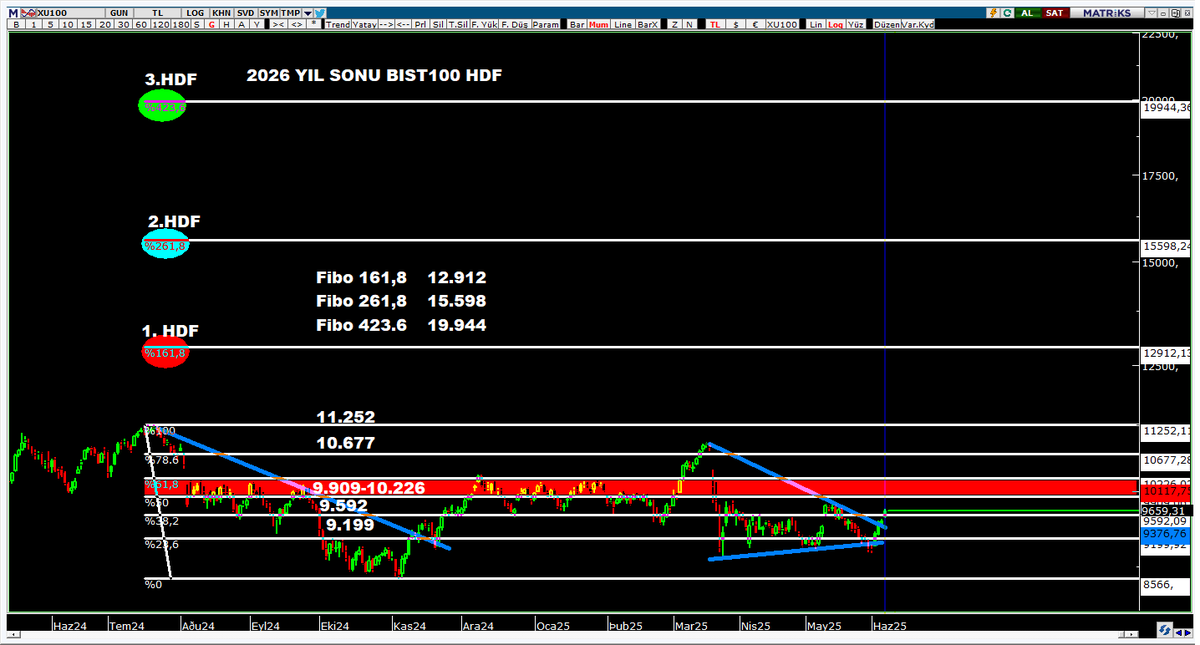Click the blue refresh arrows icon at bottom right
Screen dimensions: 1200x645
point(1165,630)
